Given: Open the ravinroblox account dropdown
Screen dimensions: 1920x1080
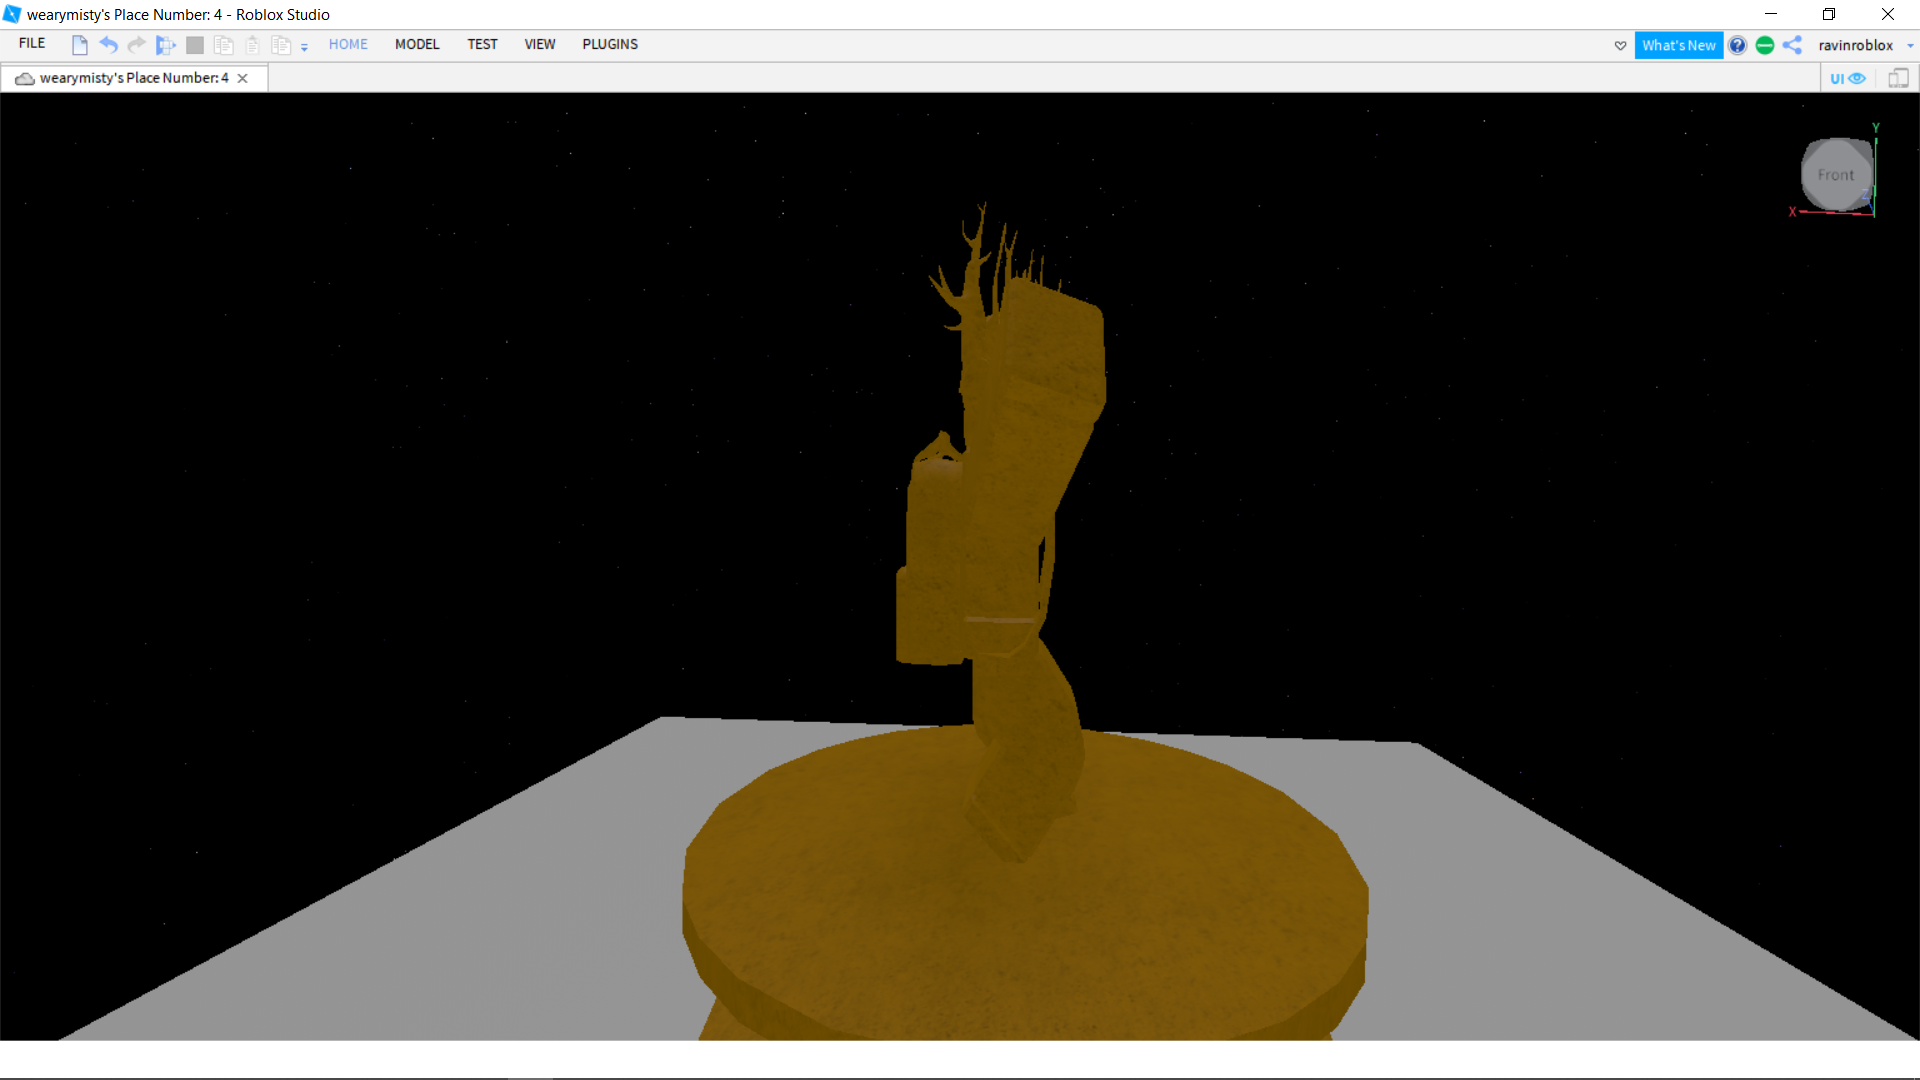Looking at the screenshot, I should 1858,45.
